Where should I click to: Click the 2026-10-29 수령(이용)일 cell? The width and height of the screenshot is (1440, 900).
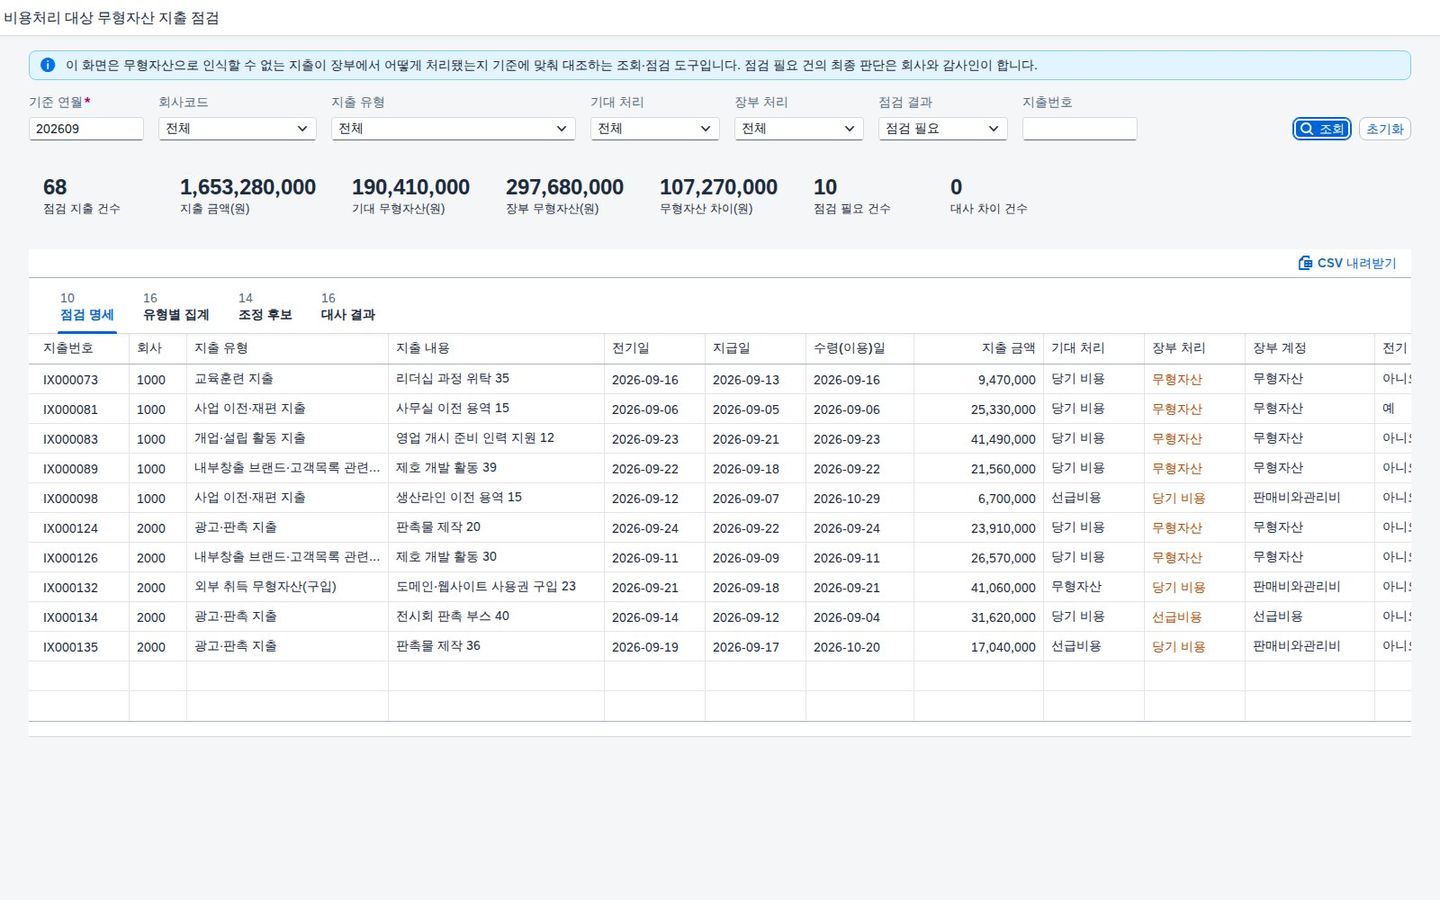860,498
